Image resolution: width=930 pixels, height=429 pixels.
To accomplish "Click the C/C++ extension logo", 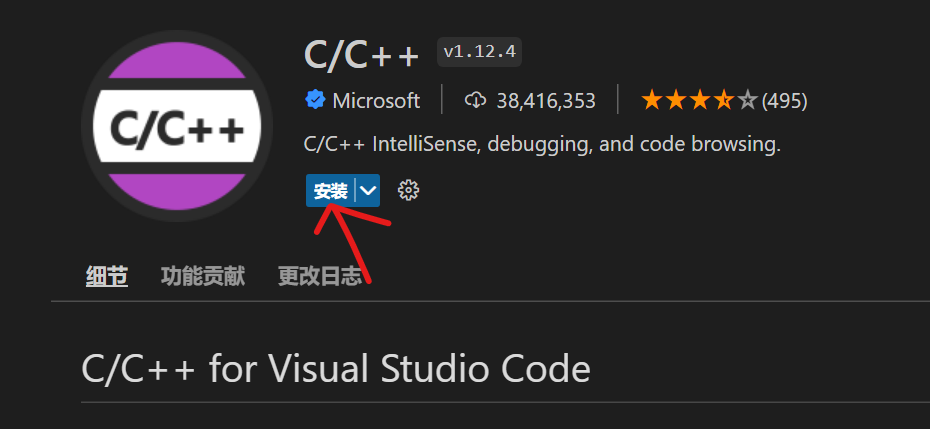I will pos(176,128).
